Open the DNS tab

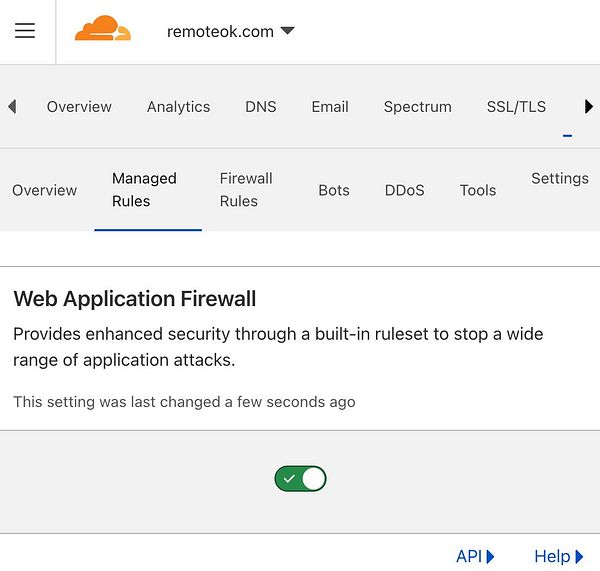click(260, 107)
